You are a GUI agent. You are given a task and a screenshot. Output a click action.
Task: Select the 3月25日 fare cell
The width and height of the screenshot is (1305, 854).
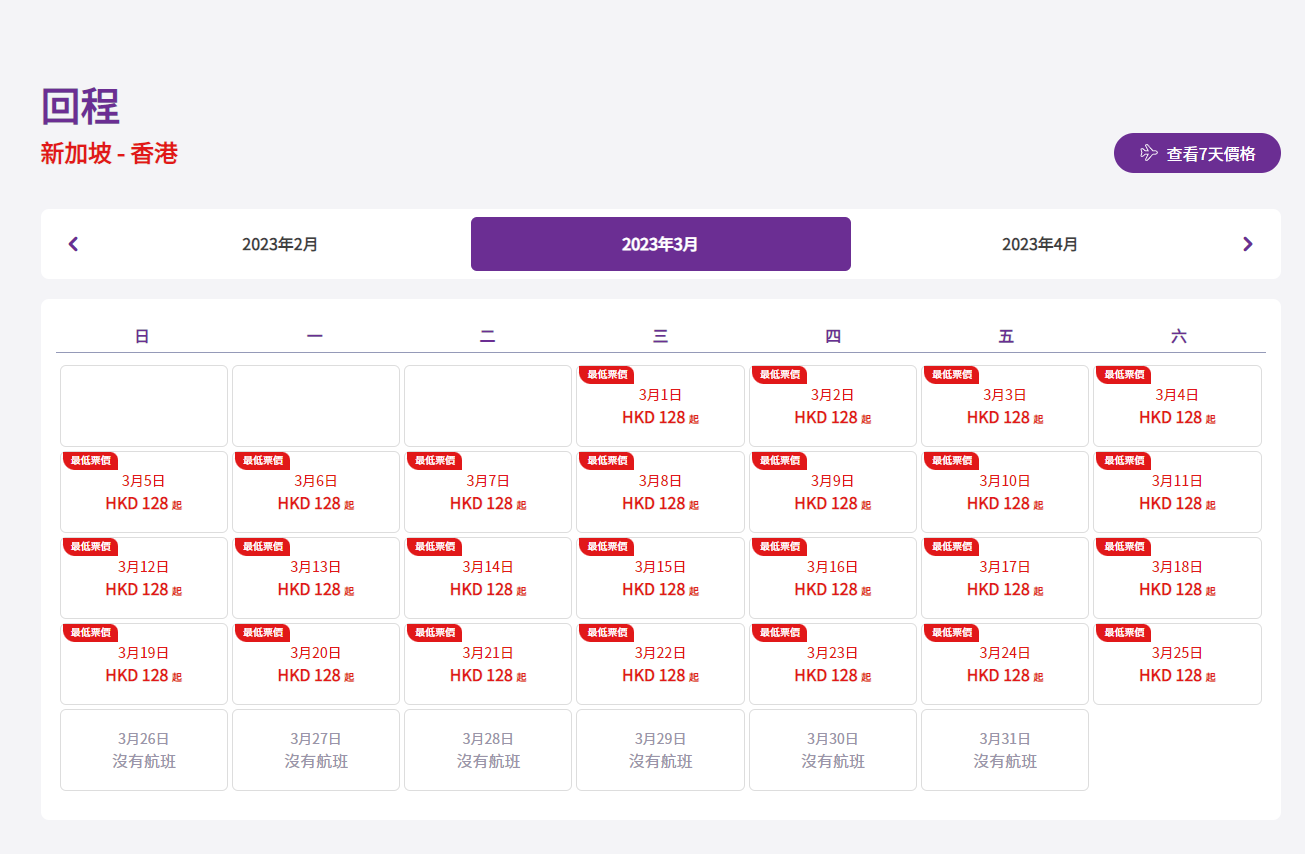pos(1177,665)
